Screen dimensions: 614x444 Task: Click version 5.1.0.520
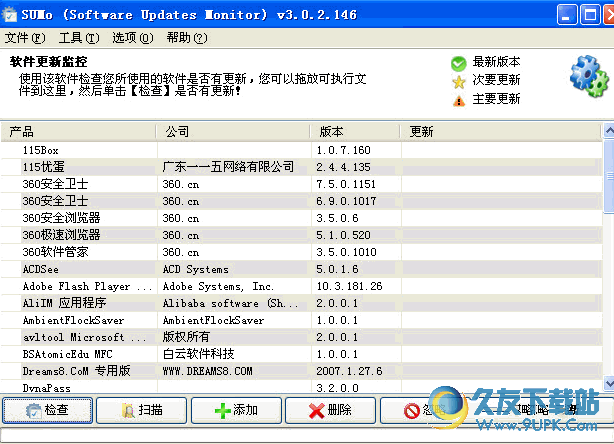(343, 235)
